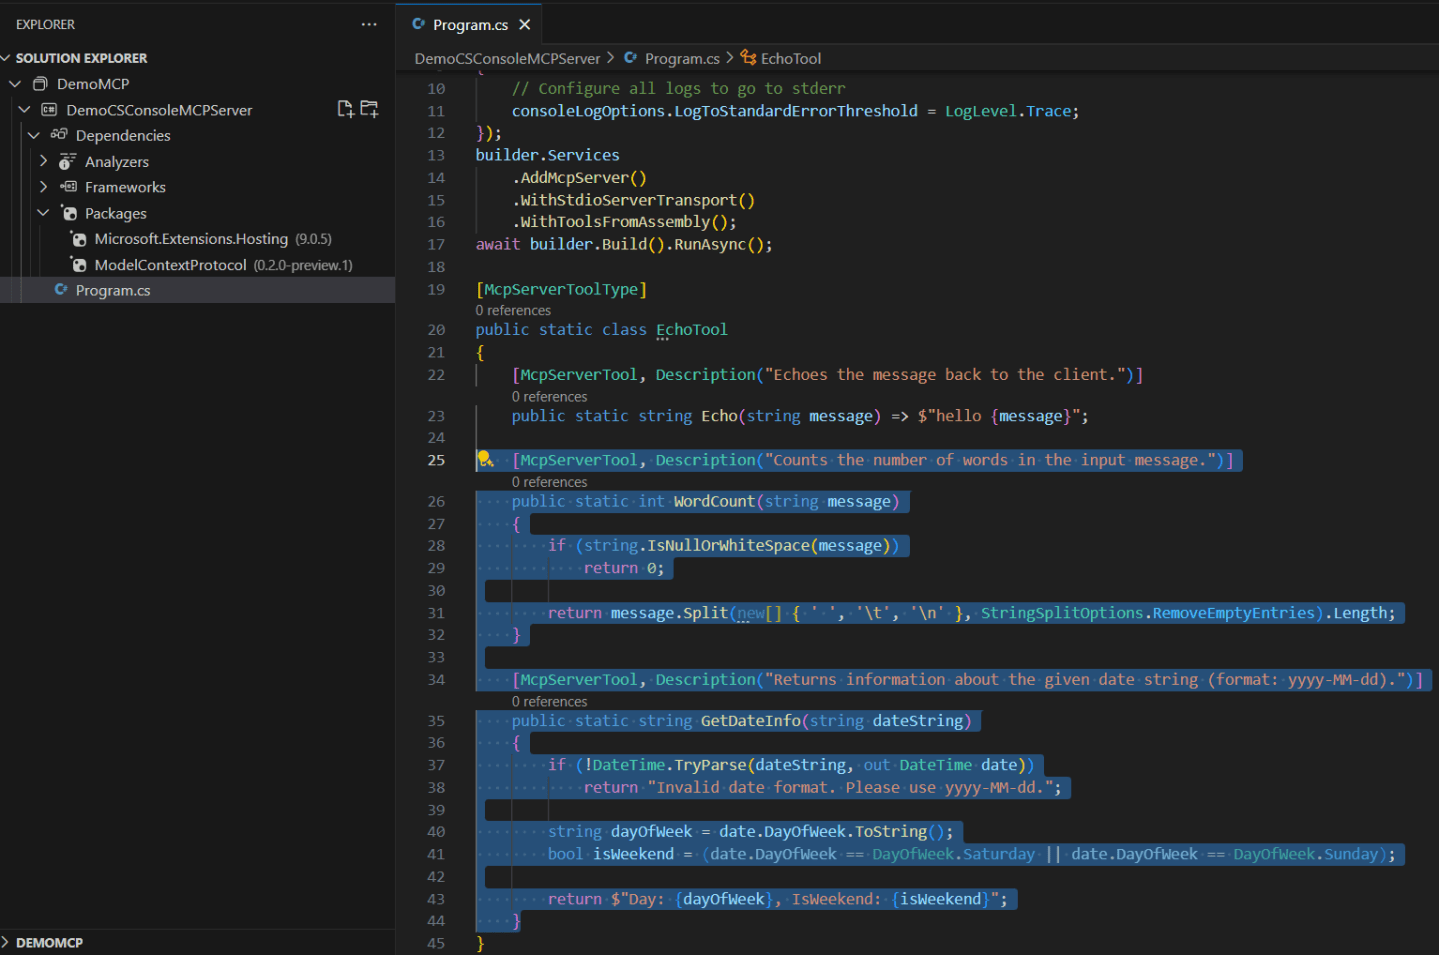The width and height of the screenshot is (1439, 955).
Task: Click the Analyzers icon under Dependencies
Action: 65,161
